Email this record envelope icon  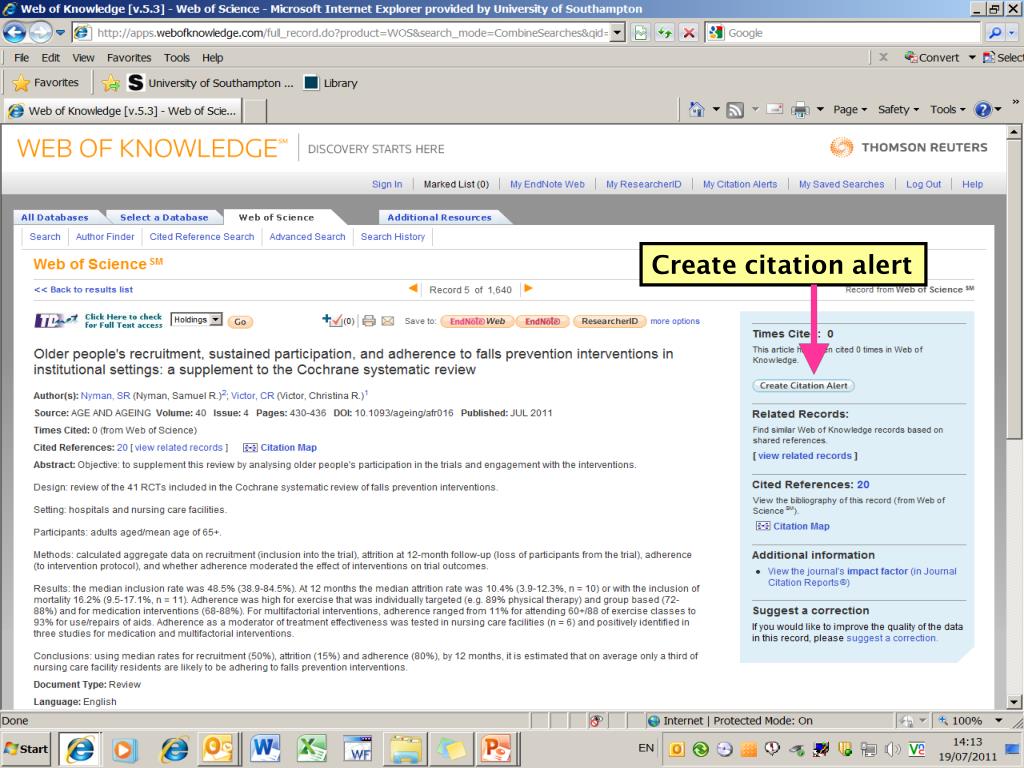[388, 321]
